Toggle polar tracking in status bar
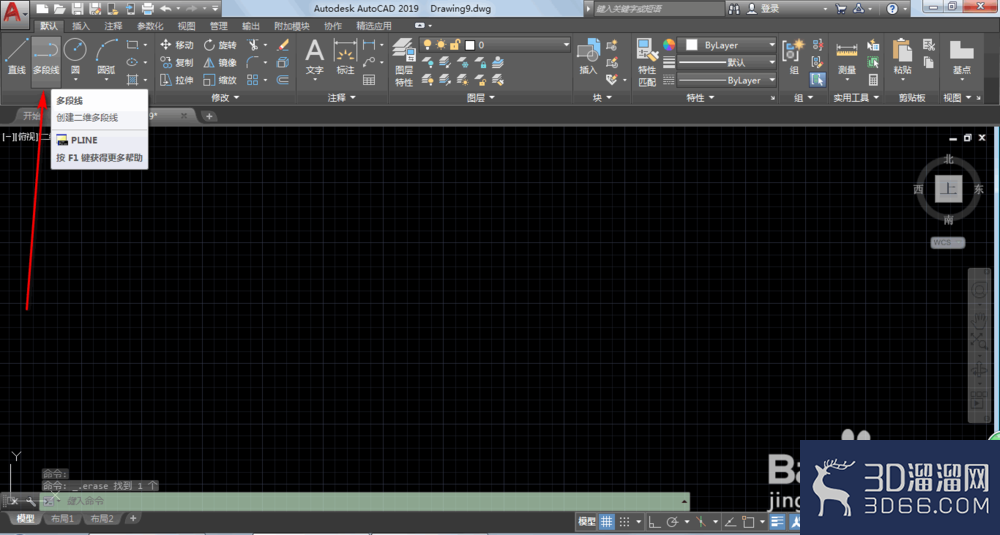The width and height of the screenshot is (1000, 535). 672,521
